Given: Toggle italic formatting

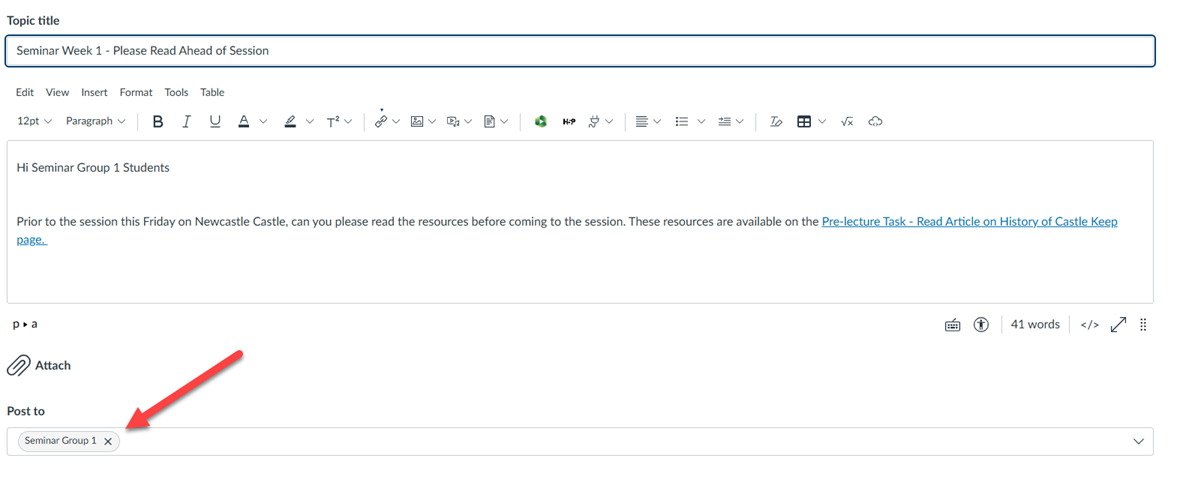Looking at the screenshot, I should coord(186,121).
